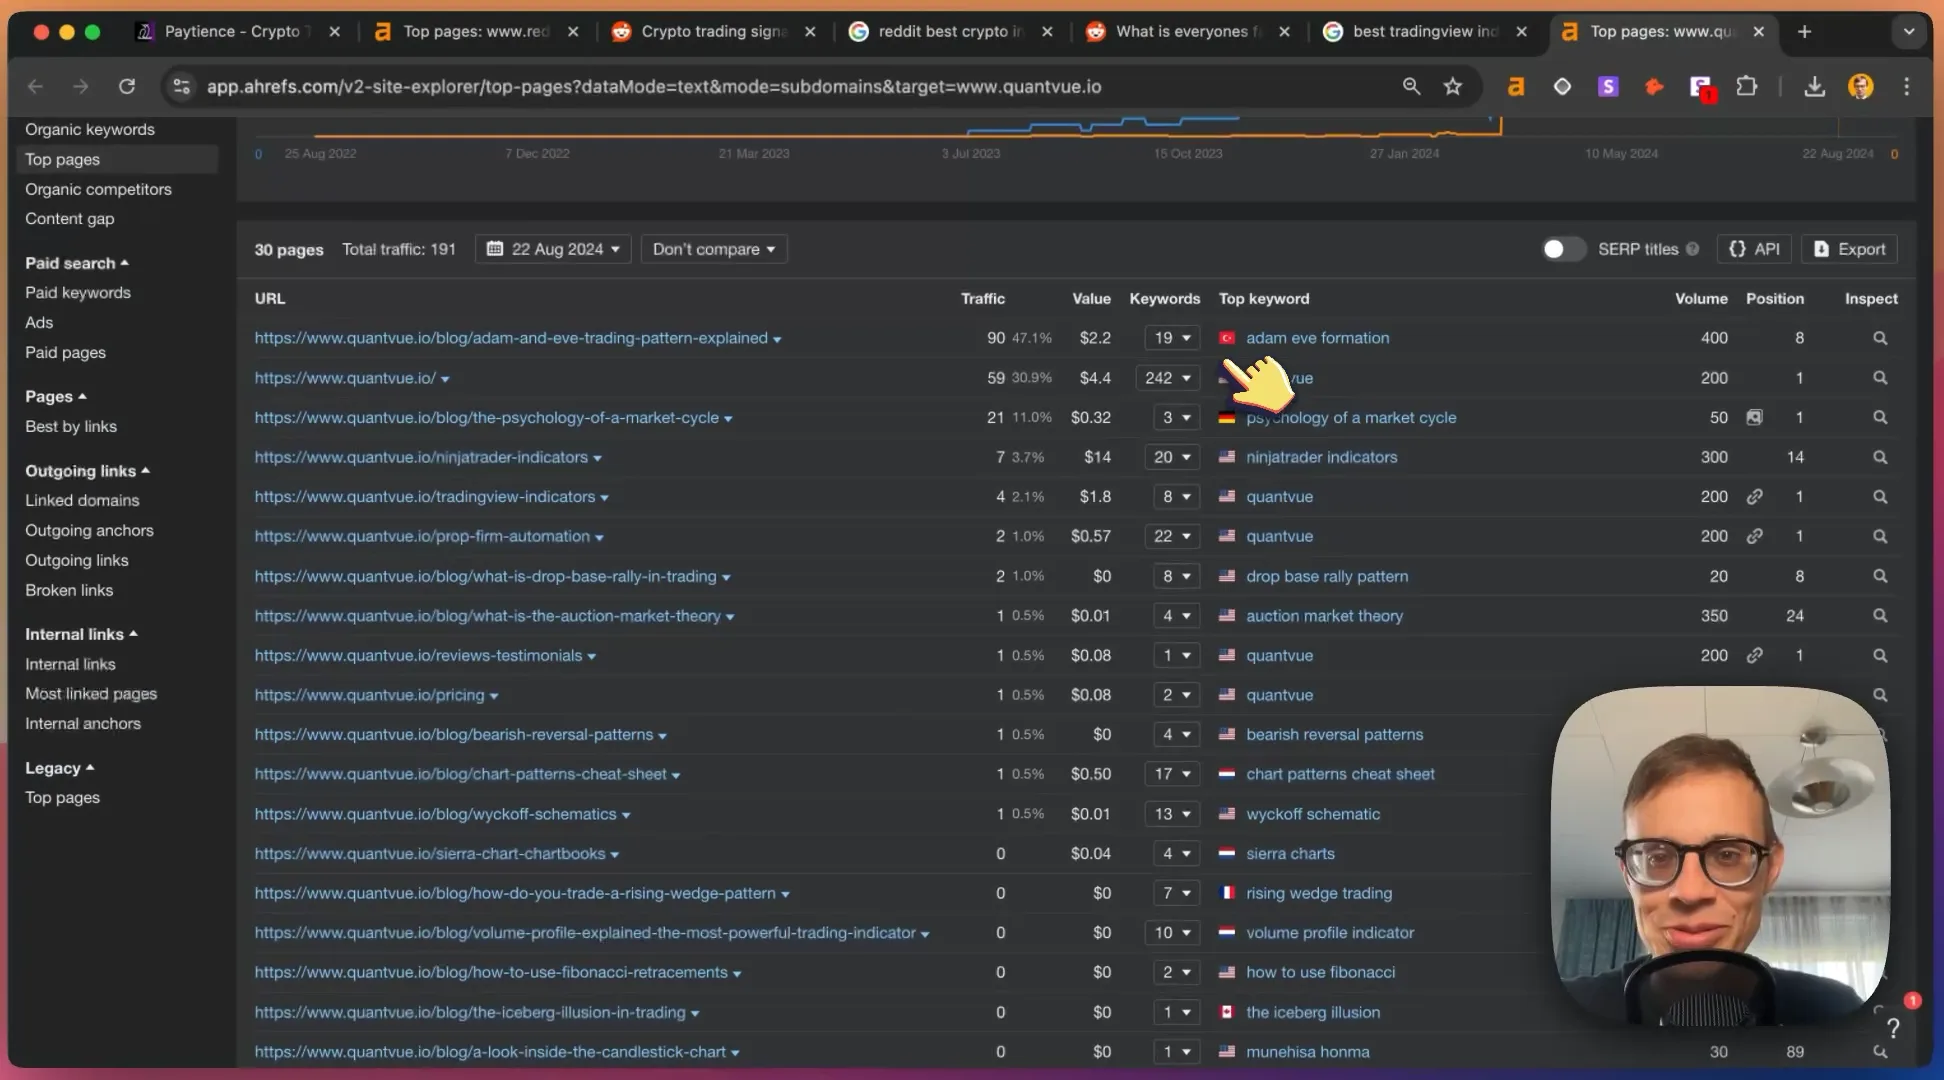Open the ninjatrader indicators keyword link
Screen dimensions: 1944x1080
pos(1321,457)
